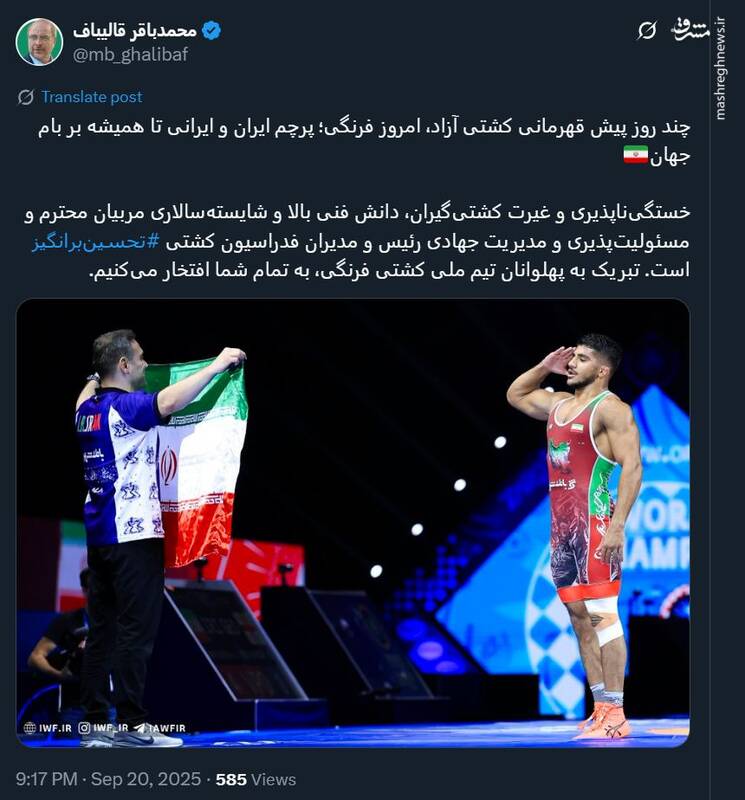Image resolution: width=745 pixels, height=800 pixels.
Task: Click the translate icon beside Translate post
Action: tap(26, 97)
